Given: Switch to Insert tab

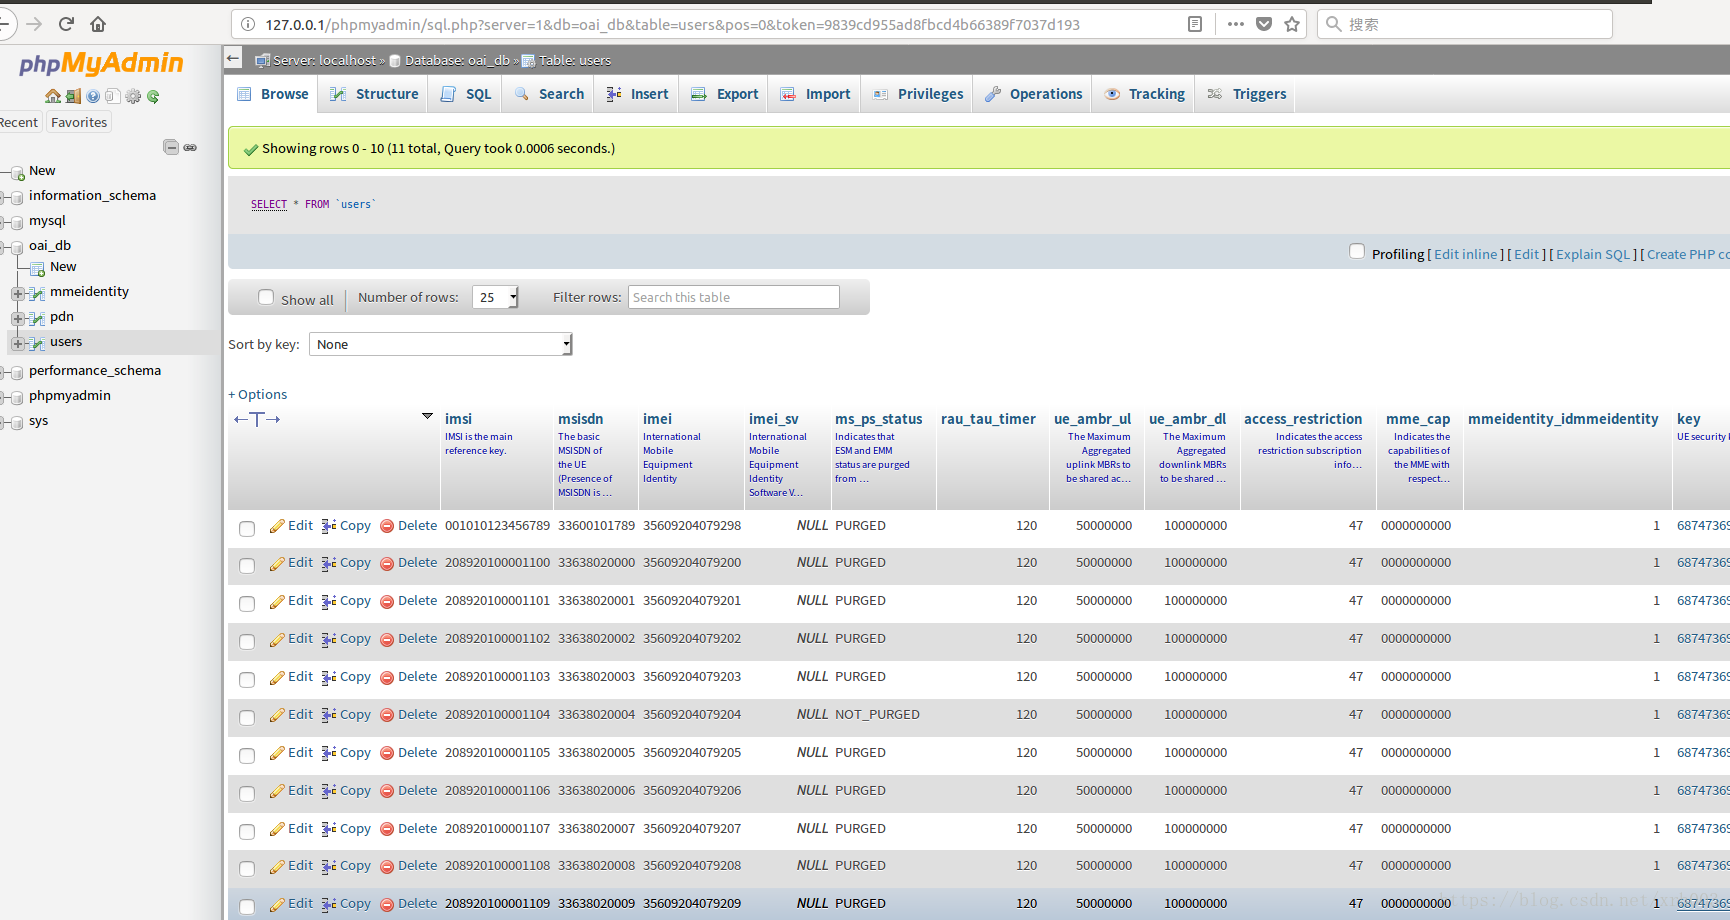Looking at the screenshot, I should (638, 94).
